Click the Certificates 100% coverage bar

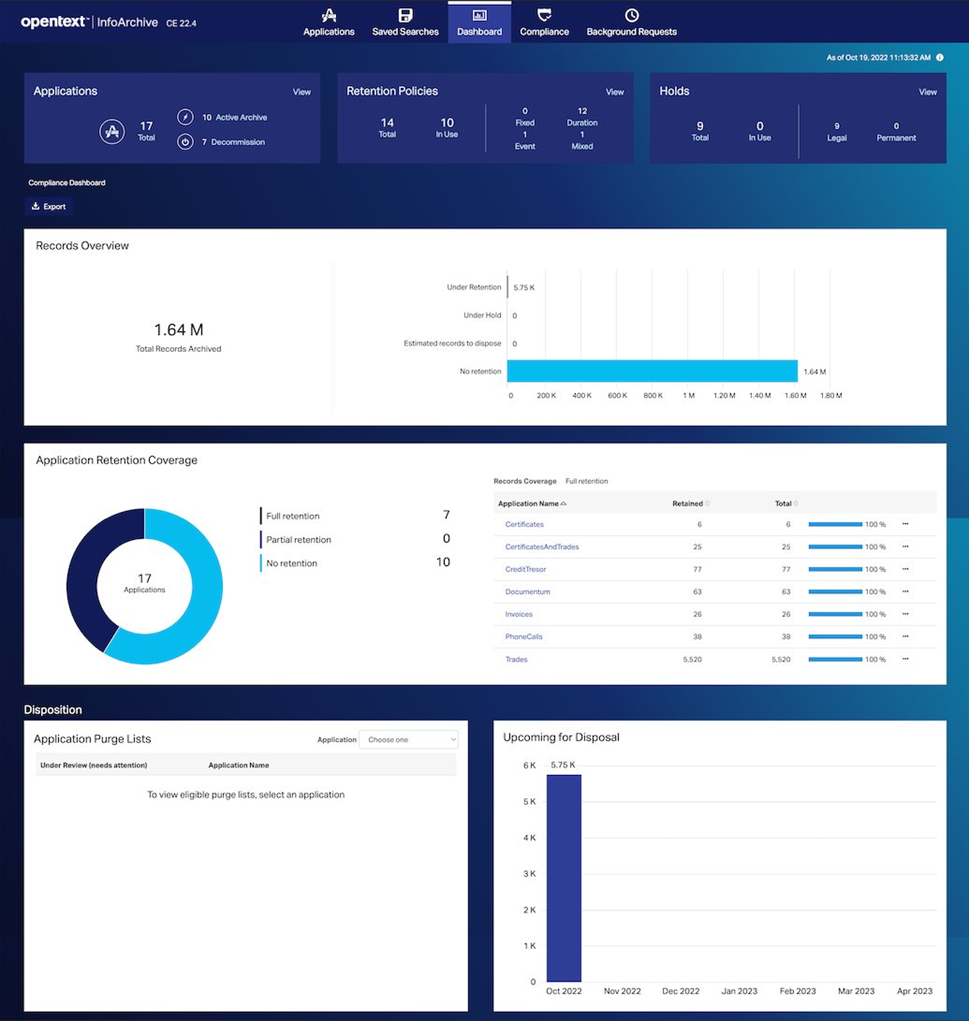pos(835,524)
